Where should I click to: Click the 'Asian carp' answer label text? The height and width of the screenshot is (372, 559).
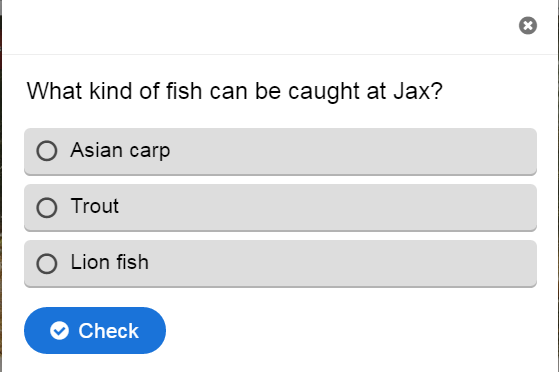click(120, 150)
